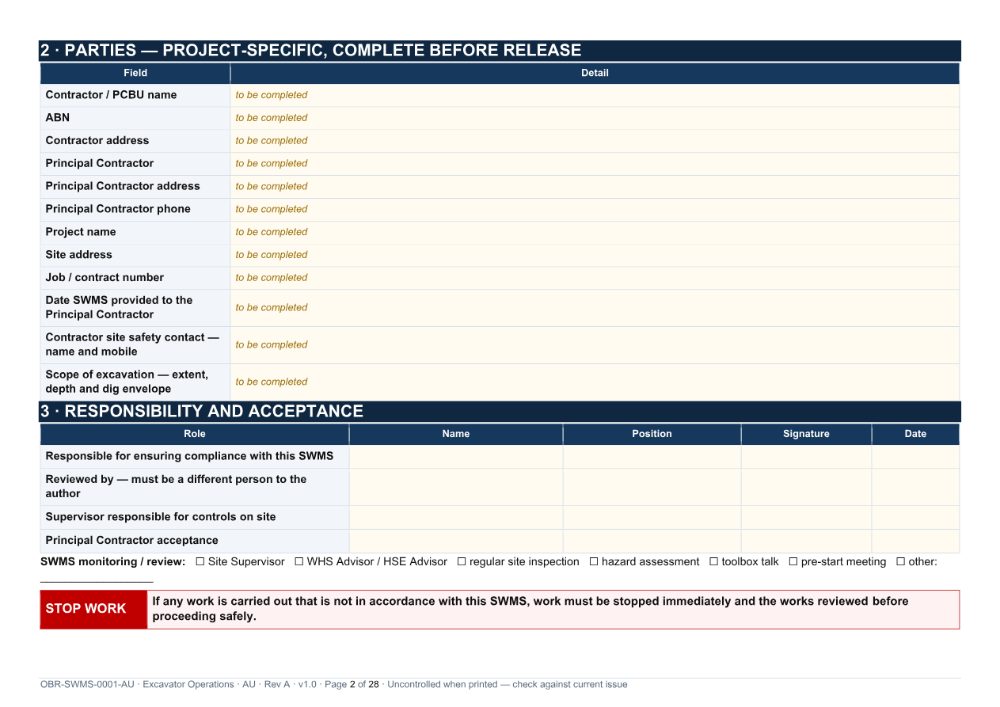The image size is (1000, 707).
Task: Click Date cell for Principal Contractor acceptance
Action: click(x=915, y=541)
